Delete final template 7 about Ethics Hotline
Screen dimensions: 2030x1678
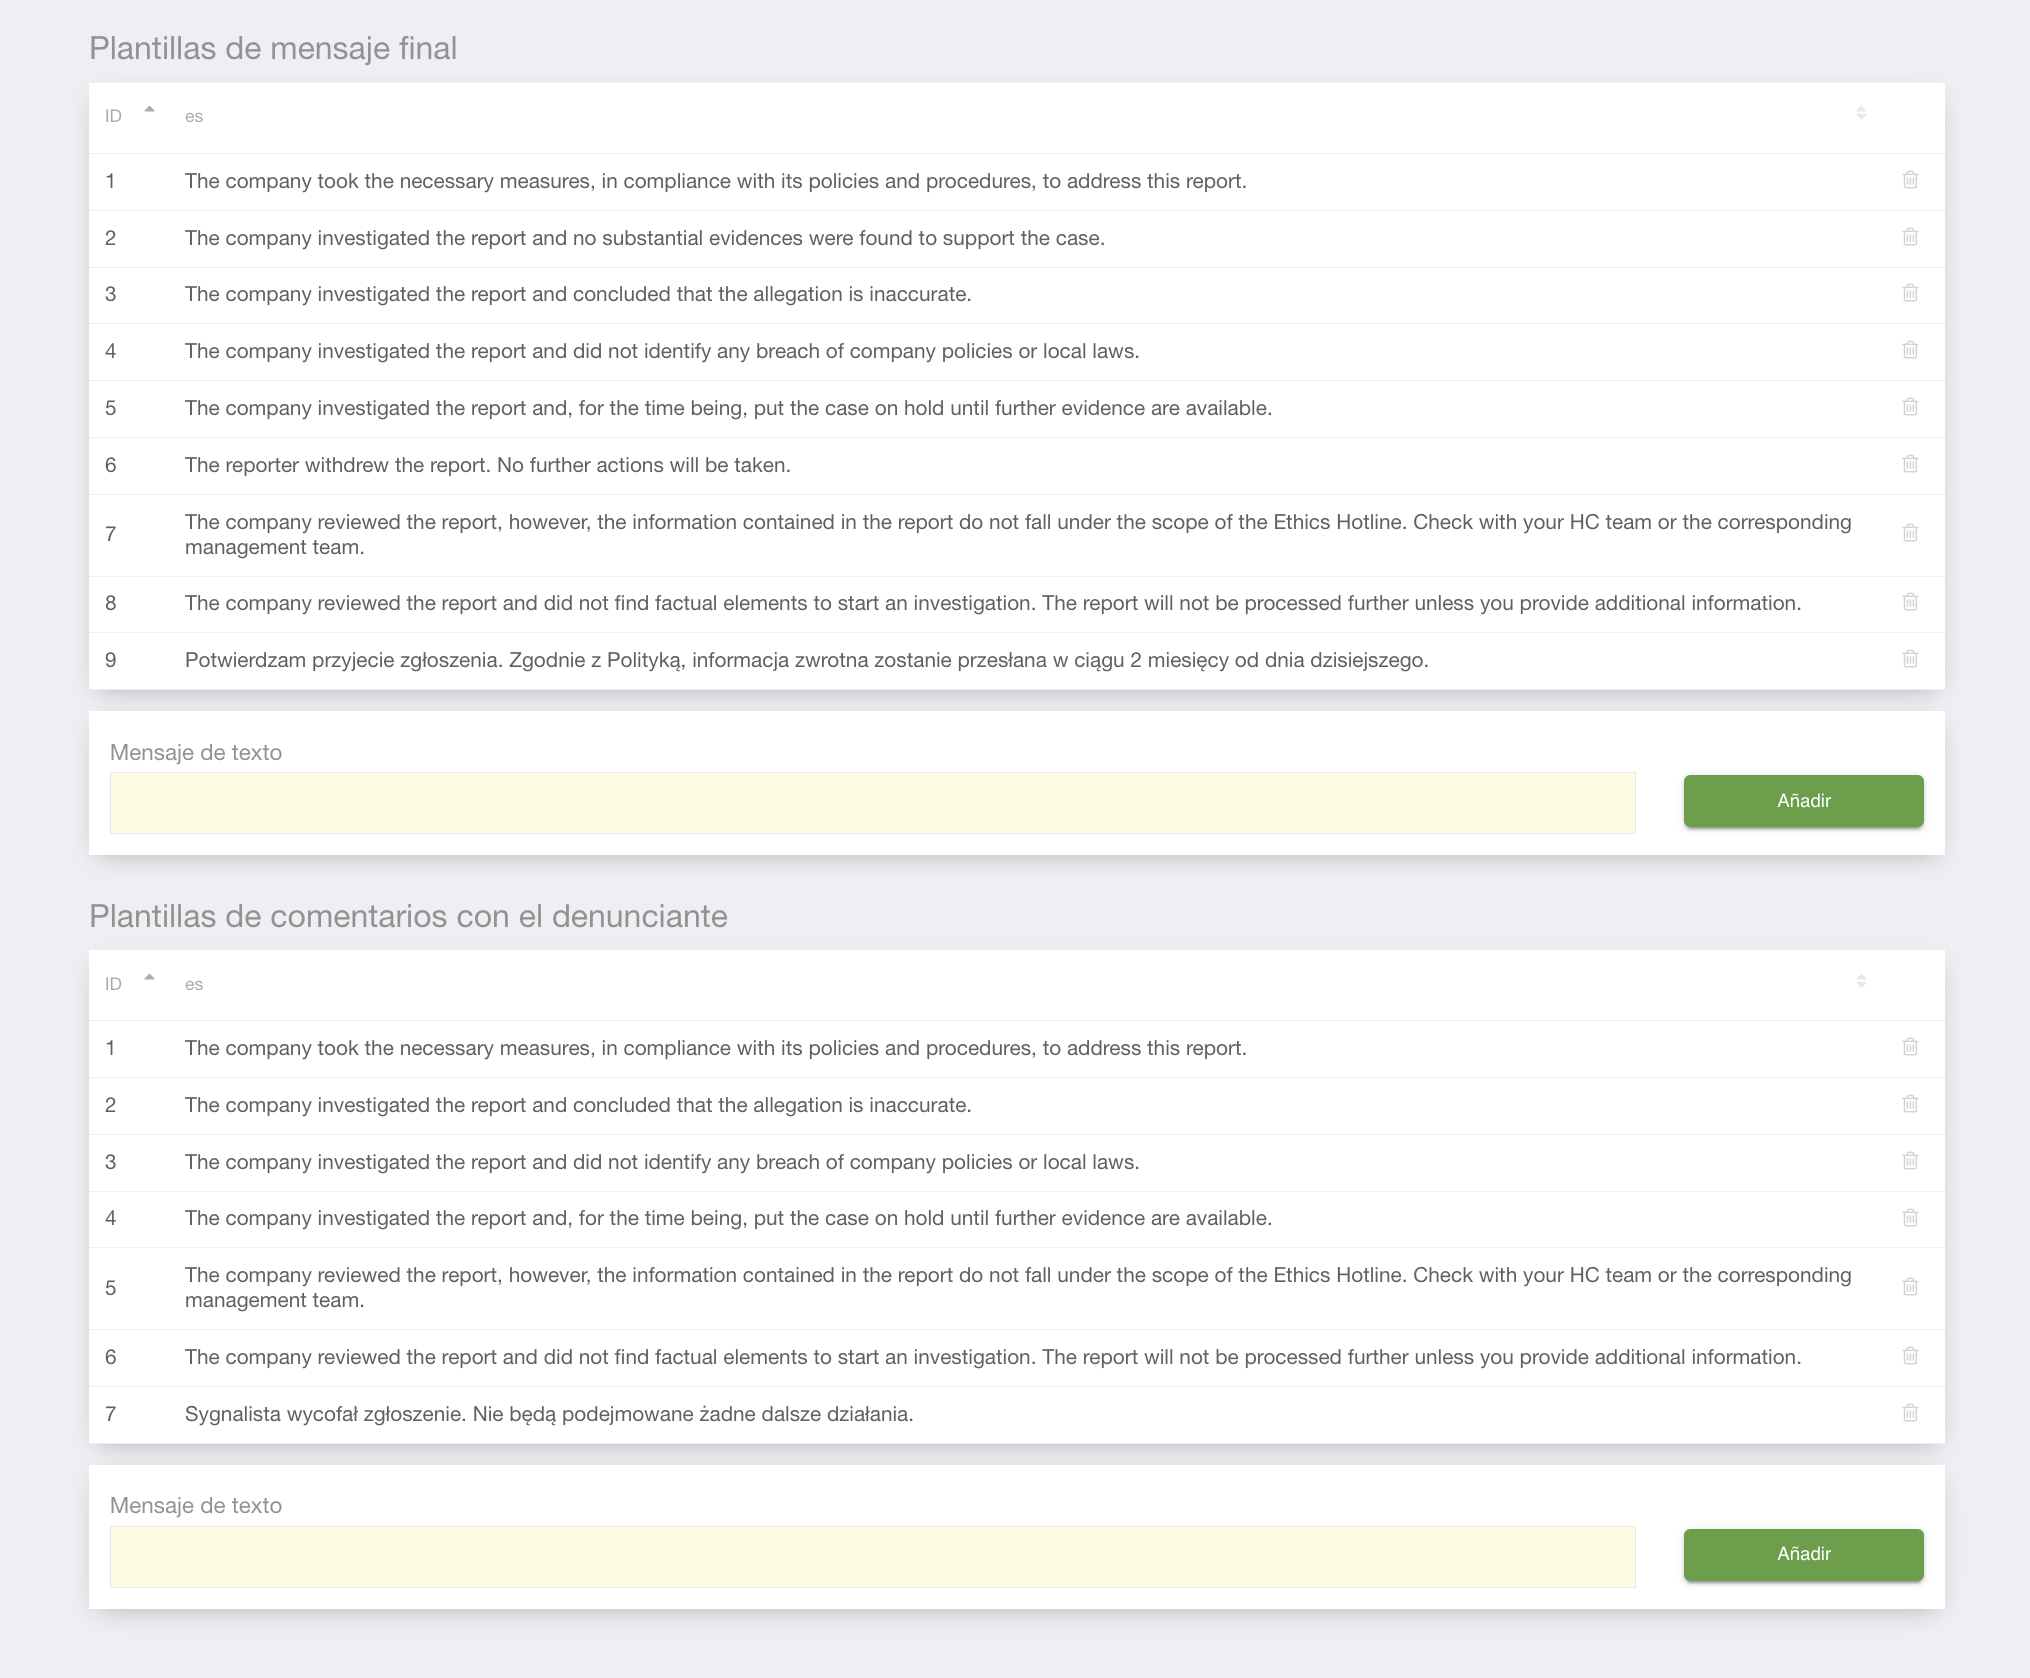click(x=1910, y=533)
